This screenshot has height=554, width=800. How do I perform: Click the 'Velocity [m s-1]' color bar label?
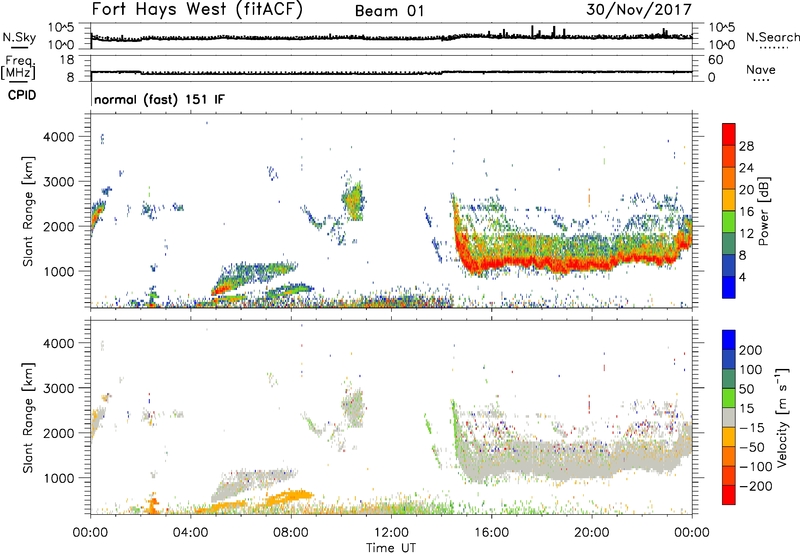point(781,417)
